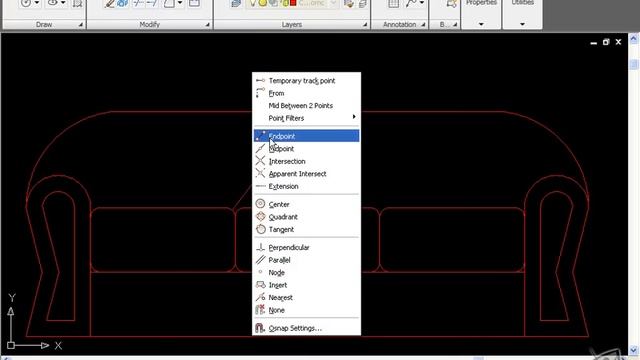Select the Midpoint object snap
640x360 pixels.
(x=306, y=149)
